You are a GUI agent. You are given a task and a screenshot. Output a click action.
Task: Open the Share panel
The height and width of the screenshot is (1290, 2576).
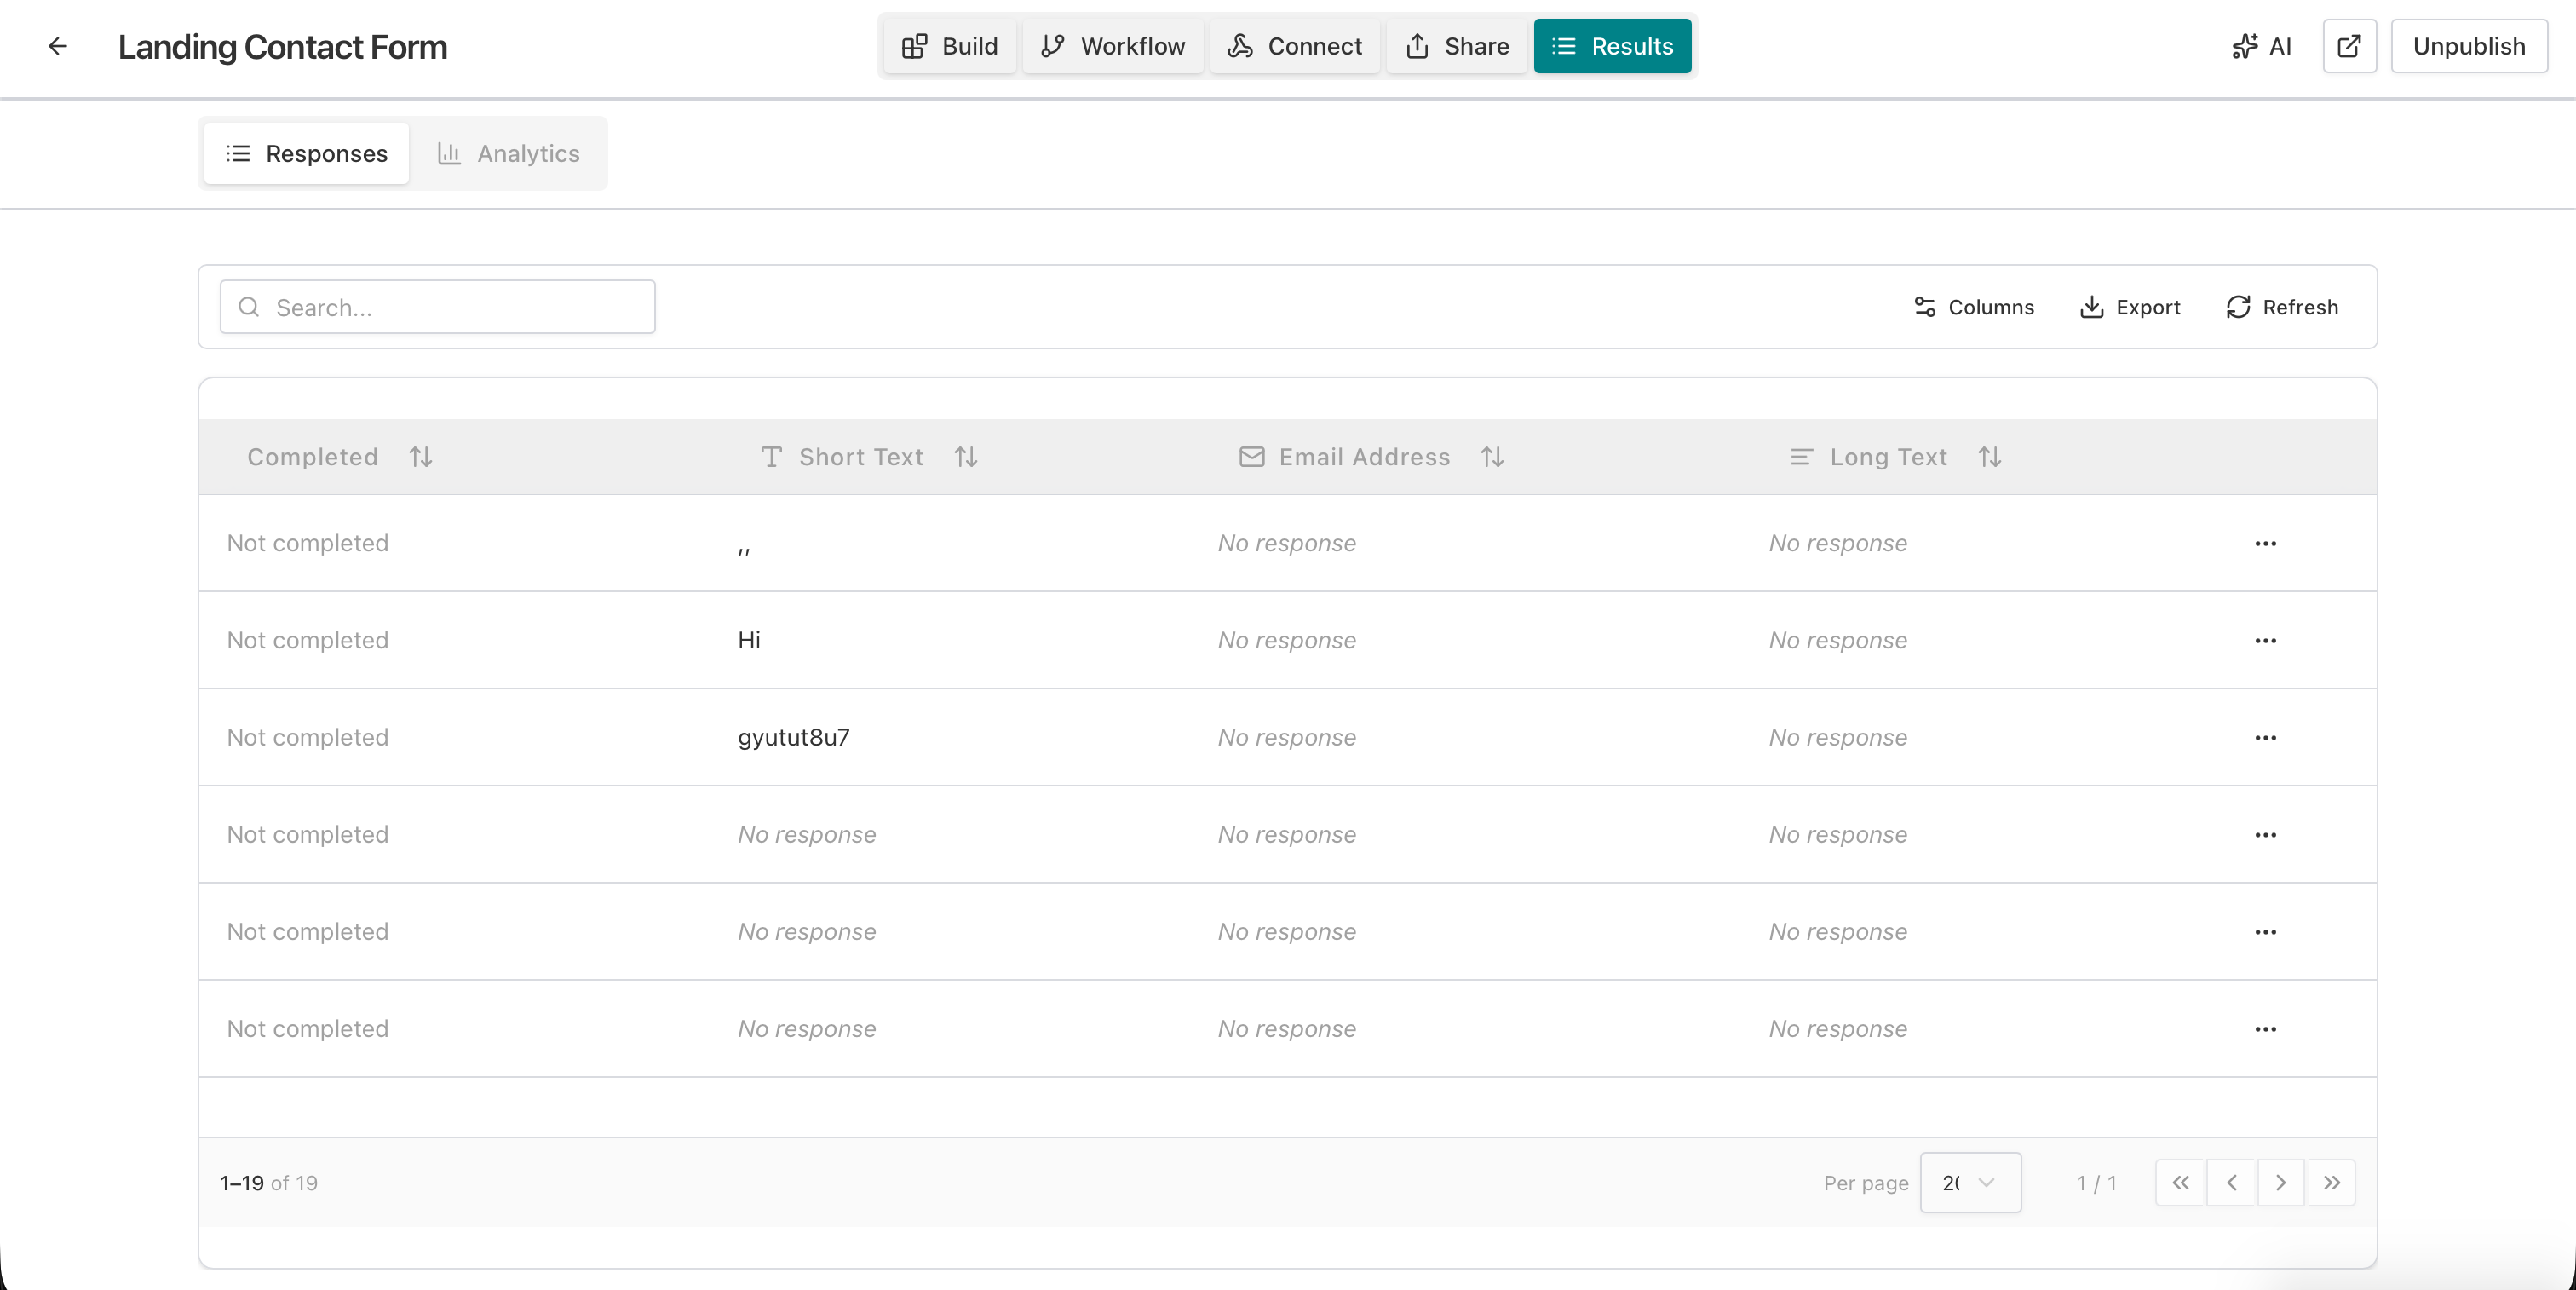coord(1456,46)
